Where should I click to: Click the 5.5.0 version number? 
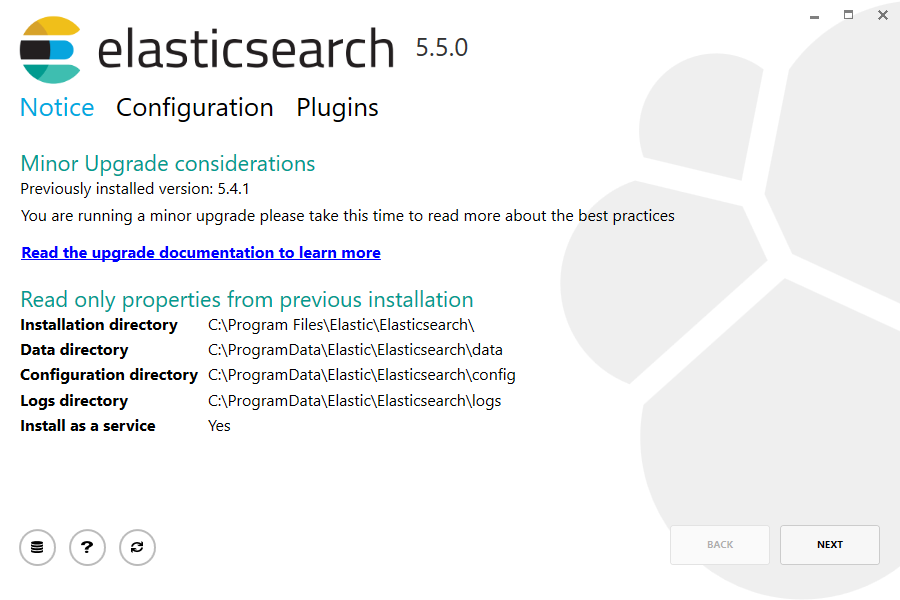coord(442,47)
